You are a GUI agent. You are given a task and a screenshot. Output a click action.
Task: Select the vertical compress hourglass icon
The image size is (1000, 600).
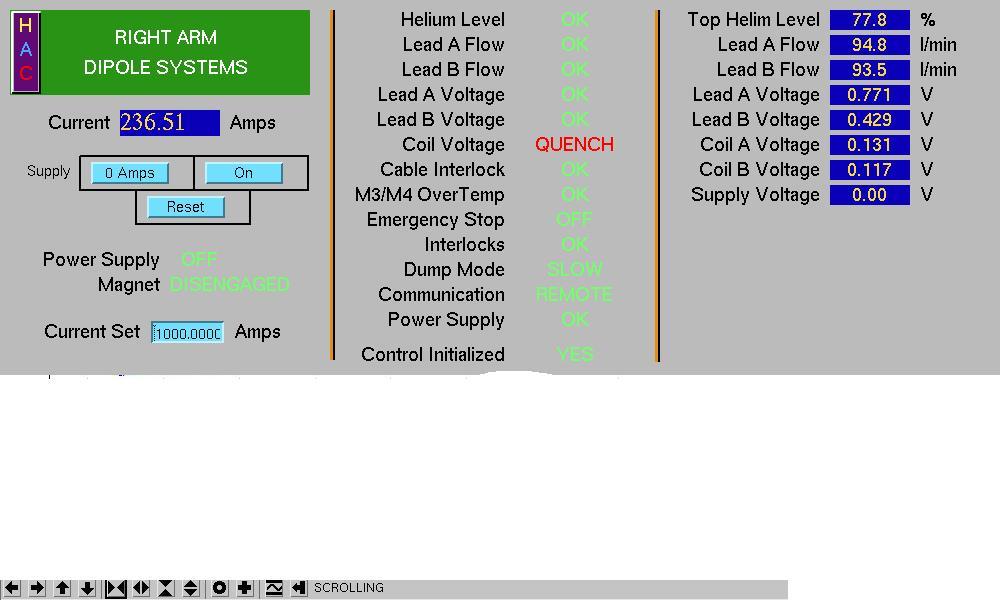coord(166,588)
